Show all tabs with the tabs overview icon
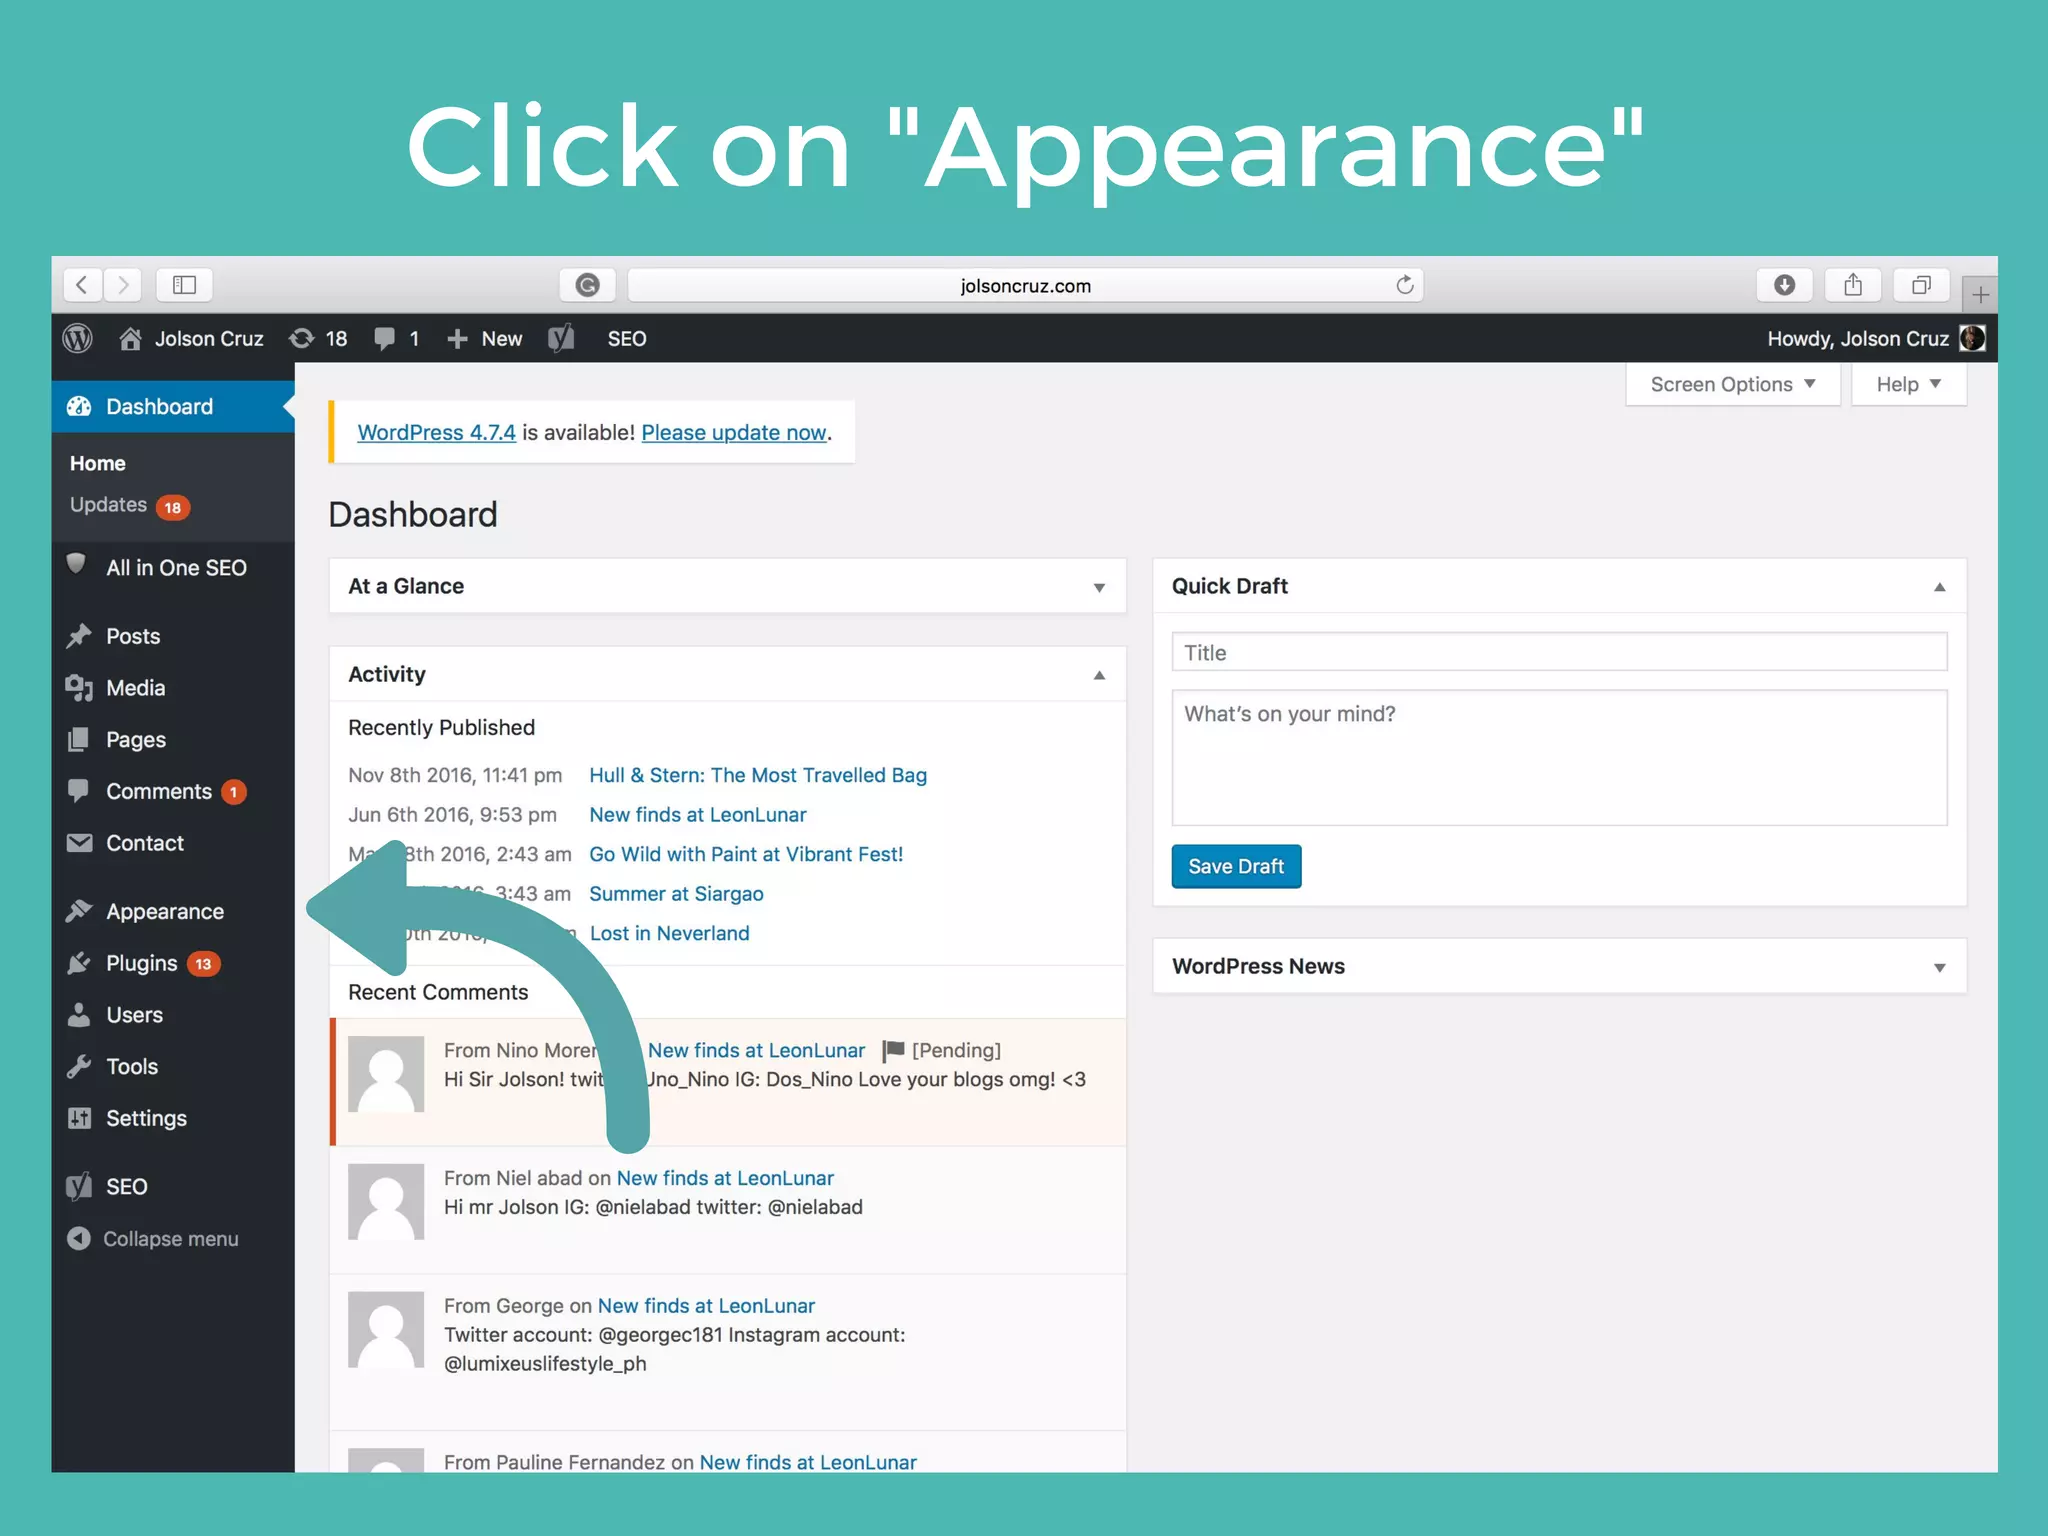The image size is (2048, 1536). pos(1921,285)
